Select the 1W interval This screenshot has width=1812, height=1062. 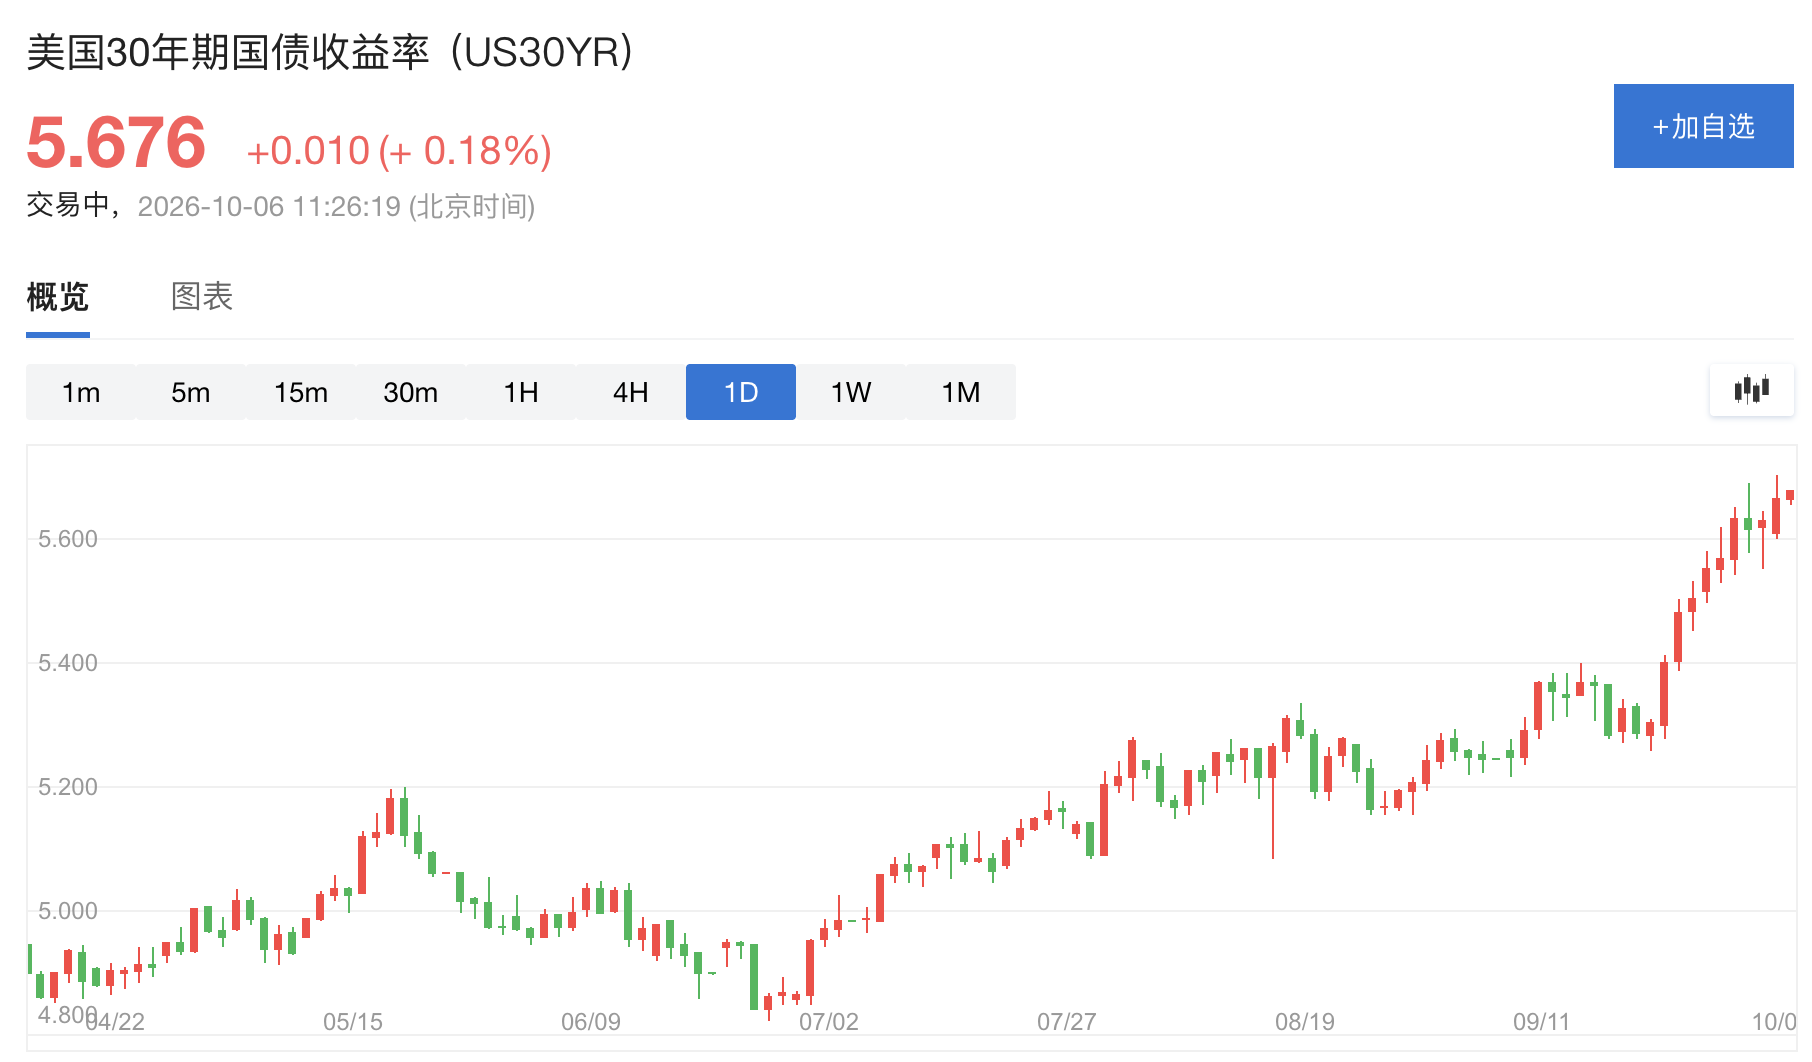(851, 392)
